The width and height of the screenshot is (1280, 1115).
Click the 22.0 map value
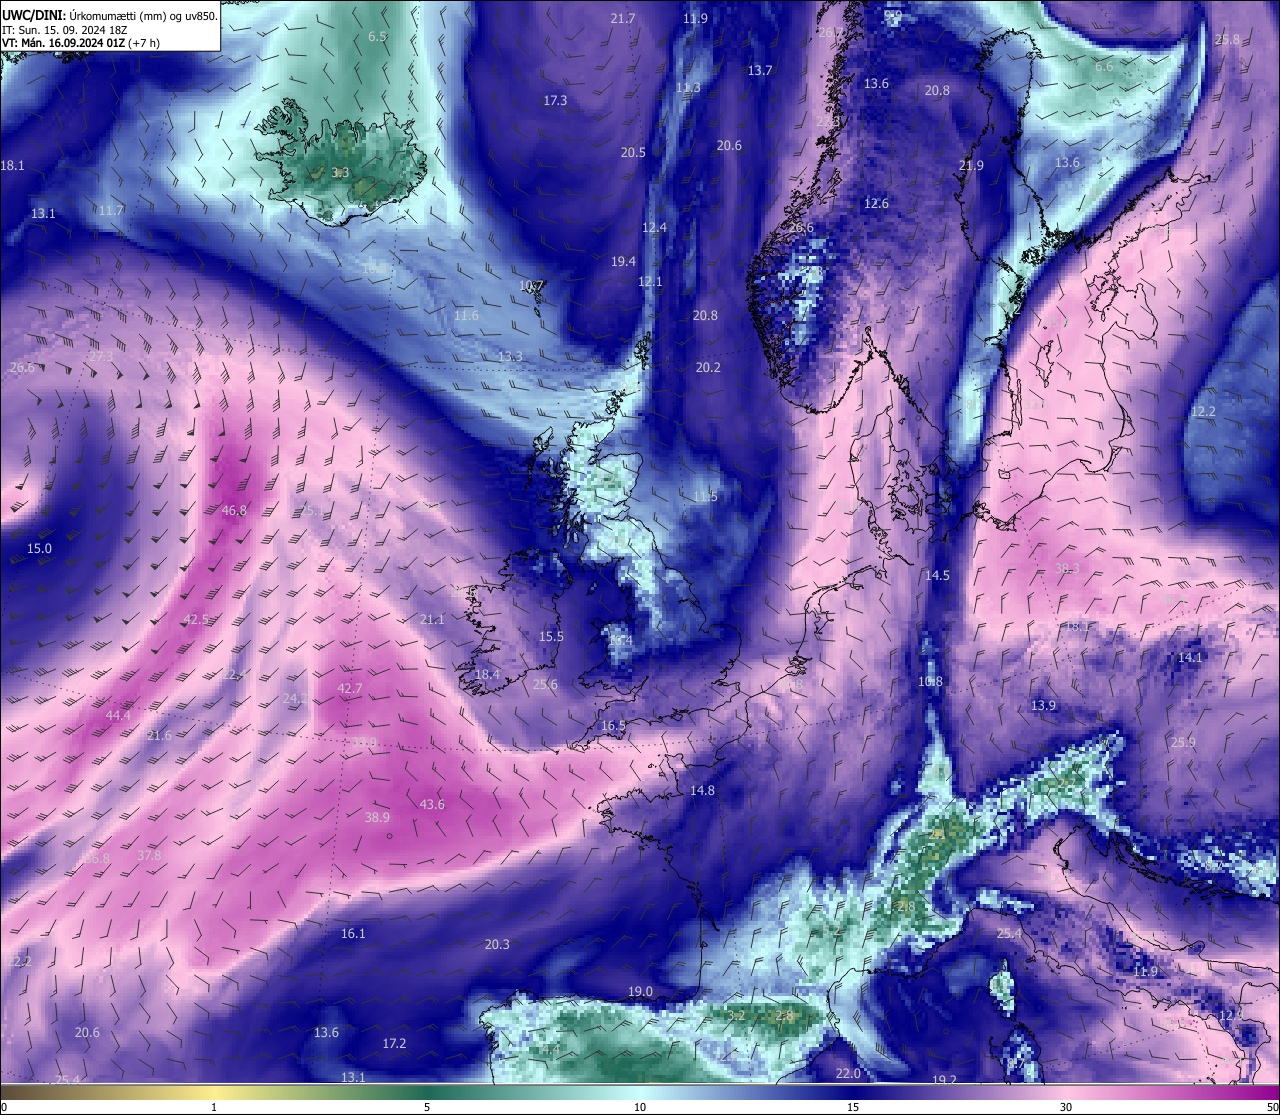point(847,1073)
